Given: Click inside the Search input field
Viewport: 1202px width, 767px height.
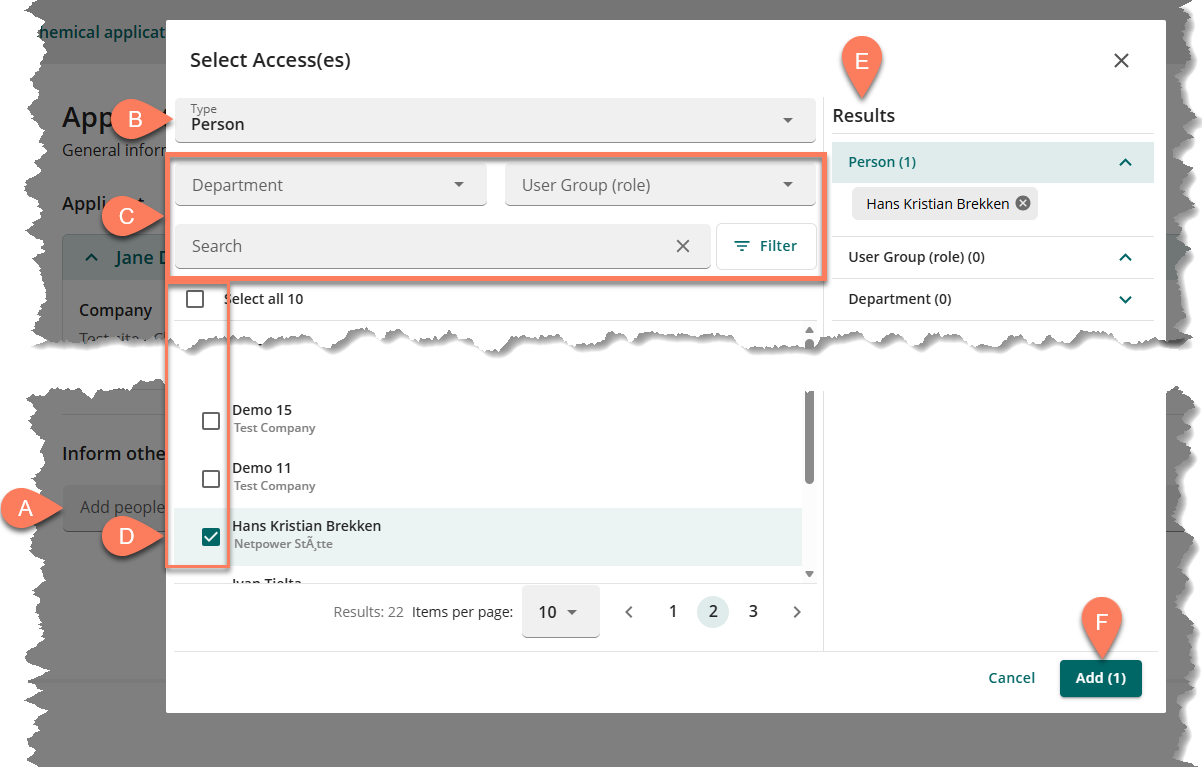Looking at the screenshot, I should coord(420,246).
